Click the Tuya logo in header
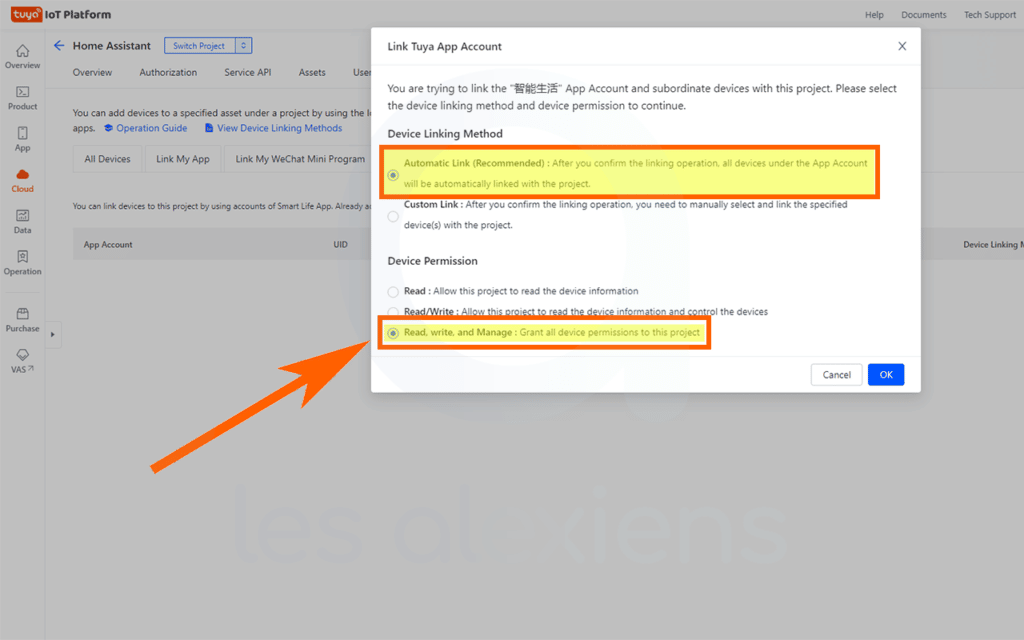Viewport: 1024px width, 640px height. 27,14
